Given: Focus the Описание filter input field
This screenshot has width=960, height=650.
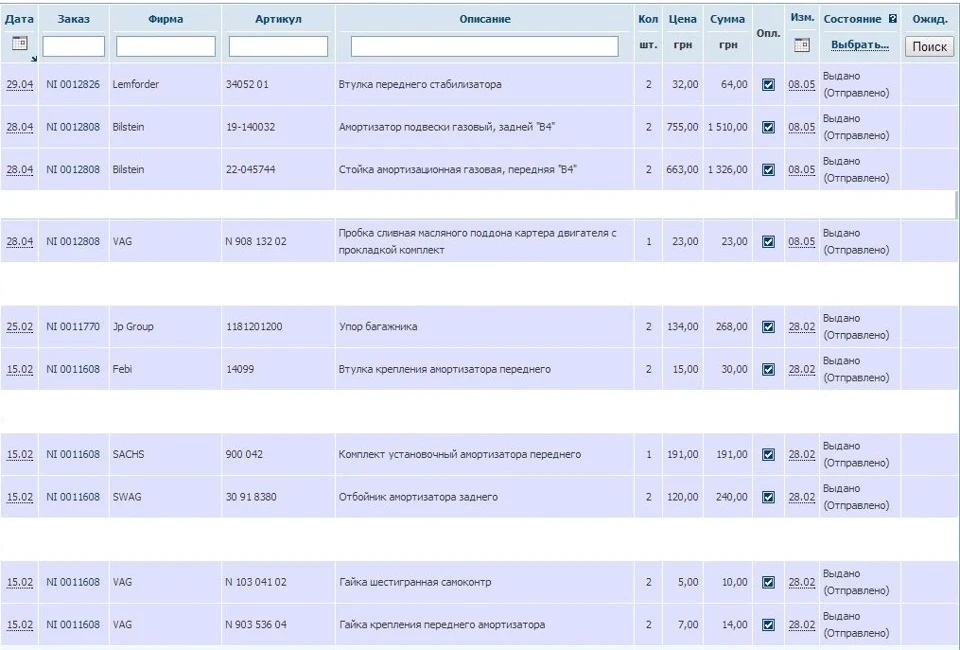Looking at the screenshot, I should 485,47.
